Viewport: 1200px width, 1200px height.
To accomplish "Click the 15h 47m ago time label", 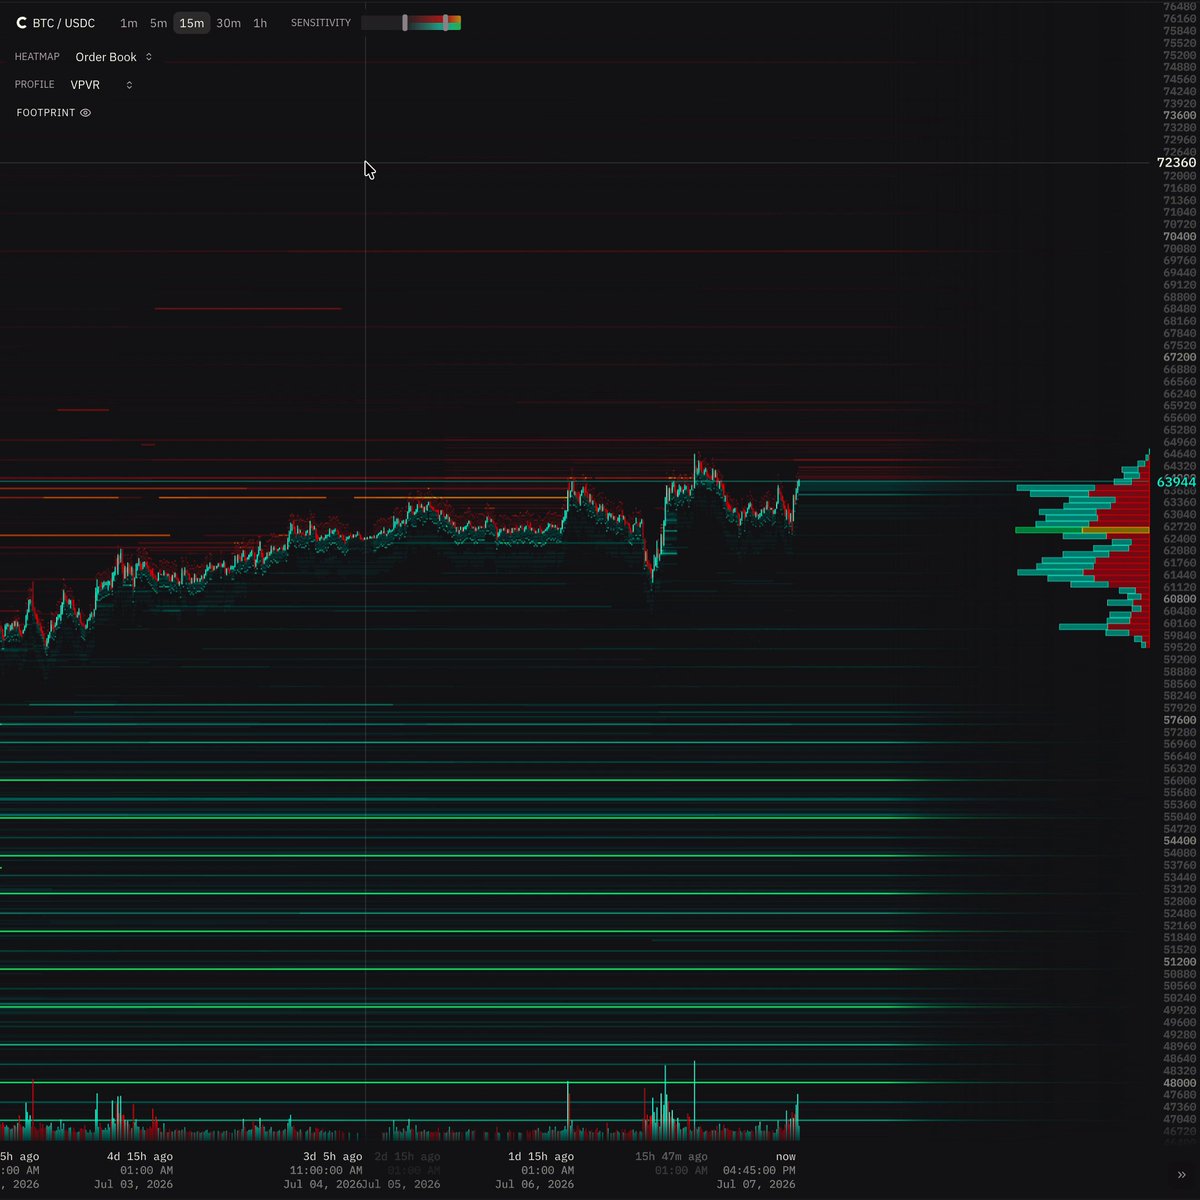I will [671, 1156].
